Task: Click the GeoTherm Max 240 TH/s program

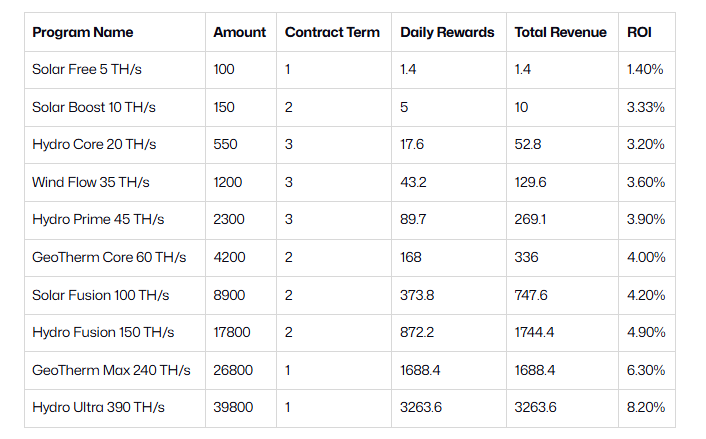Action: point(108,370)
